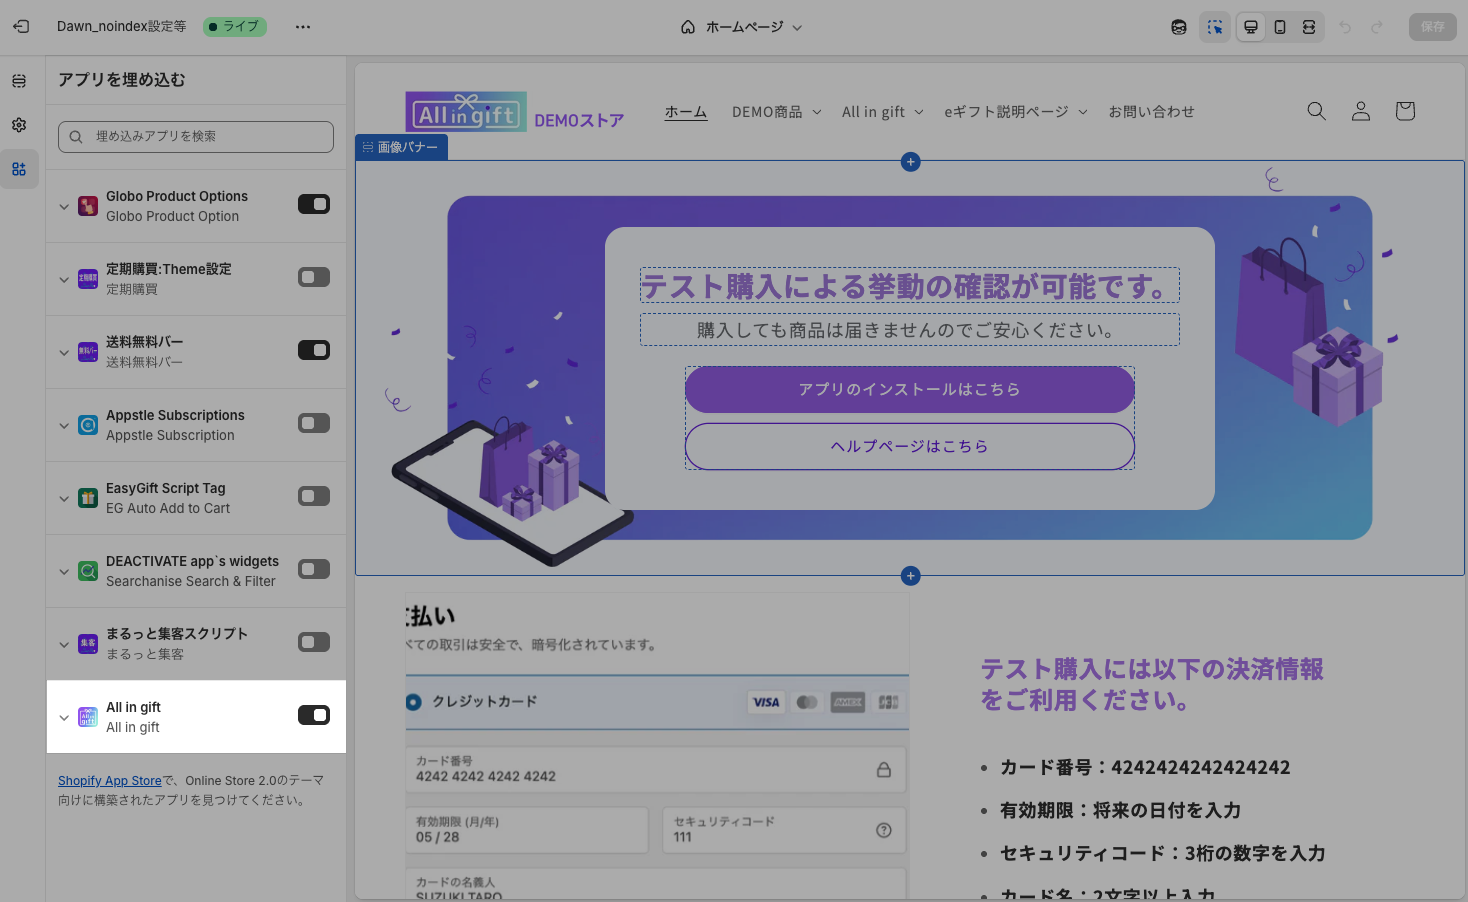The width and height of the screenshot is (1468, 902).
Task: Click the ライブ status badge
Action: tap(235, 27)
